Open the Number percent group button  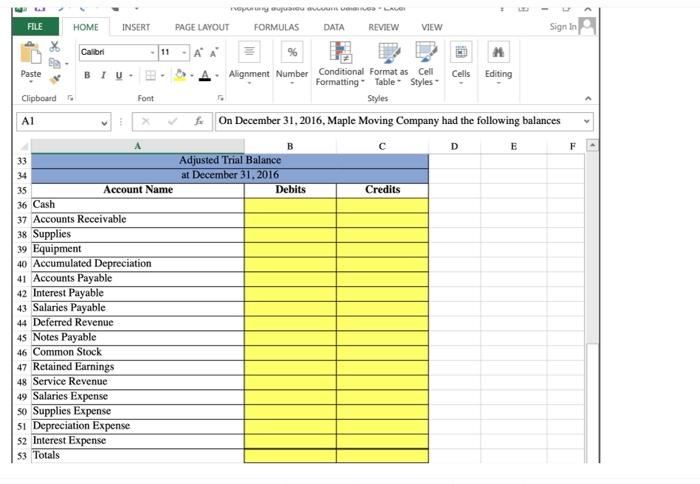click(292, 63)
